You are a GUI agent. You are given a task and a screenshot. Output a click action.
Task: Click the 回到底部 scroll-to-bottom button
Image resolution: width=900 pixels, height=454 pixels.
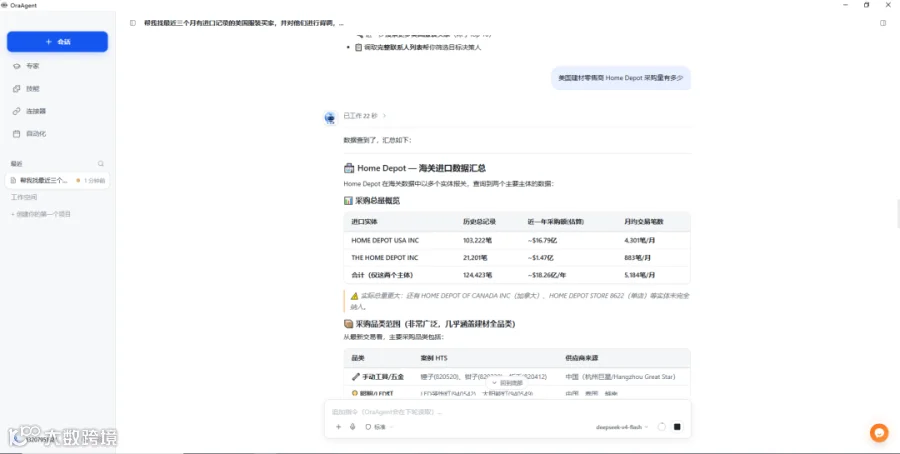507,383
